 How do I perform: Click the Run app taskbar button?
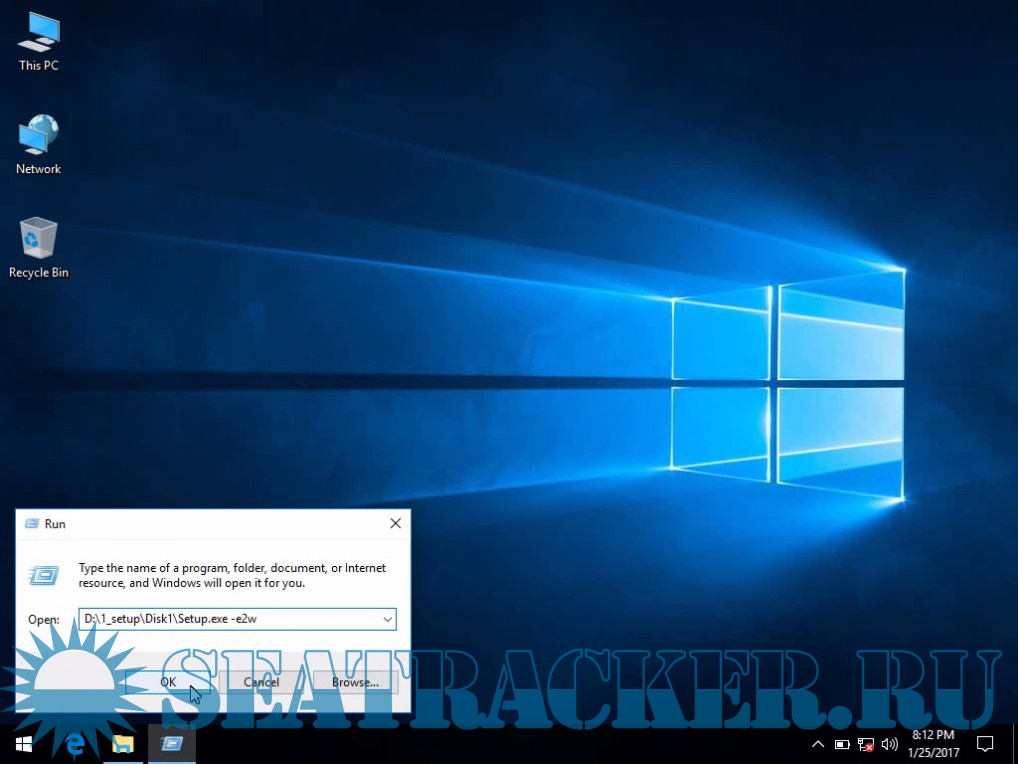(x=171, y=744)
